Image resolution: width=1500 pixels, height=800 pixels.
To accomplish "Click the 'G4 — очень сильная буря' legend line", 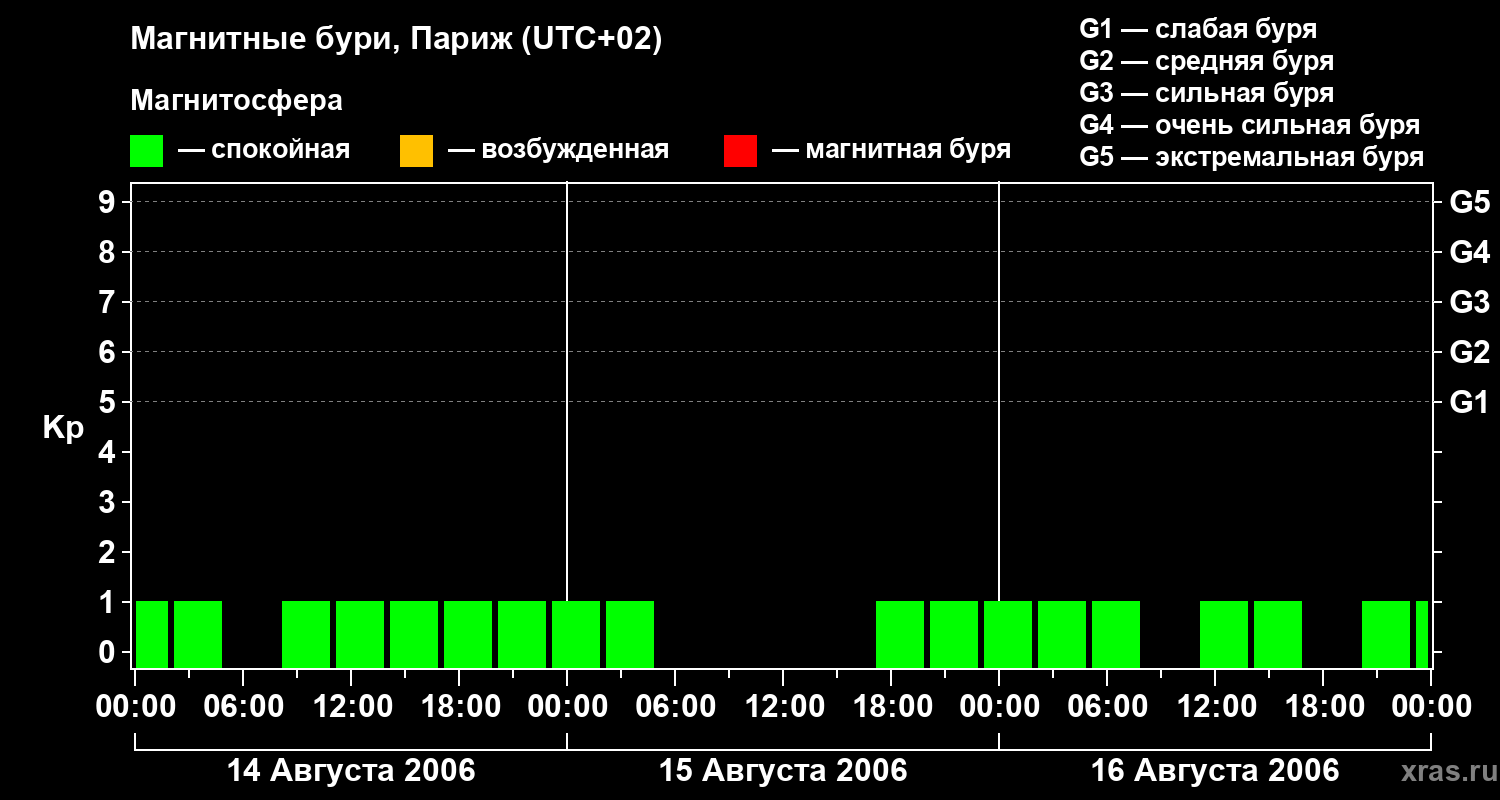I will click(1250, 125).
